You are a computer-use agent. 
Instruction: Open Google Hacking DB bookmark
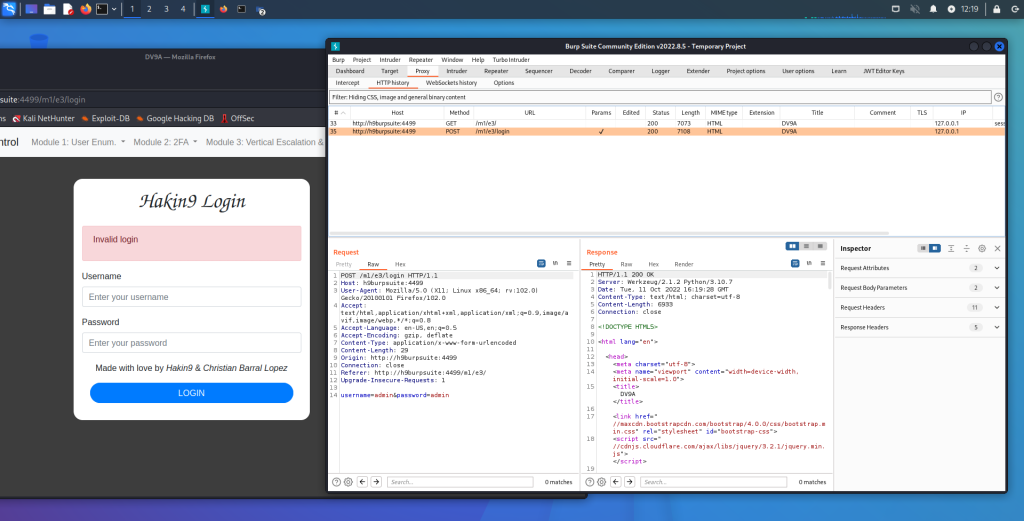[175, 118]
